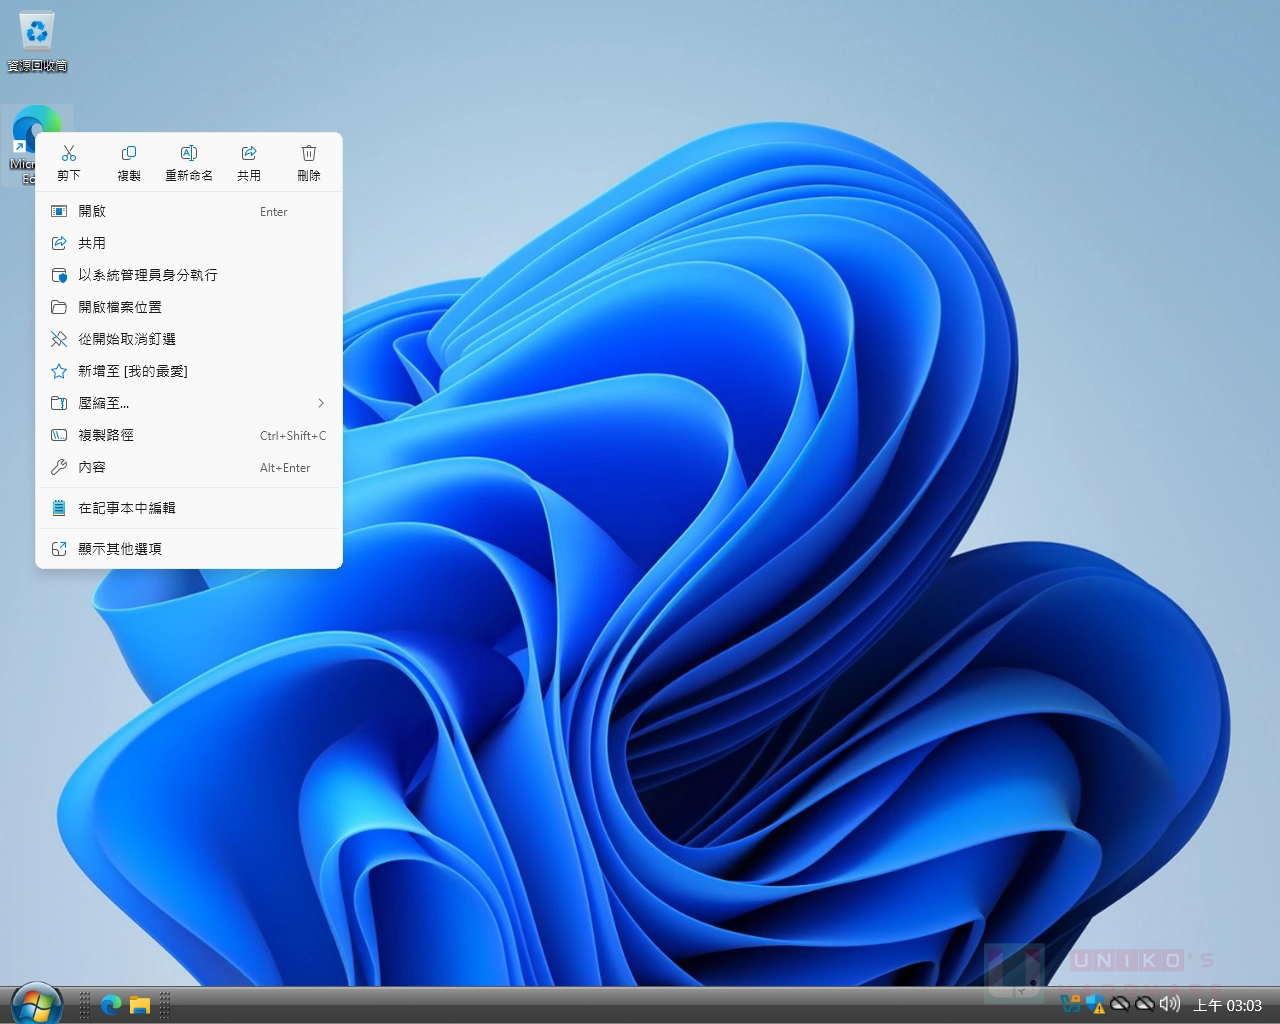This screenshot has height=1024, width=1280.
Task: Open File Explorer from the taskbar
Action: click(x=140, y=1005)
